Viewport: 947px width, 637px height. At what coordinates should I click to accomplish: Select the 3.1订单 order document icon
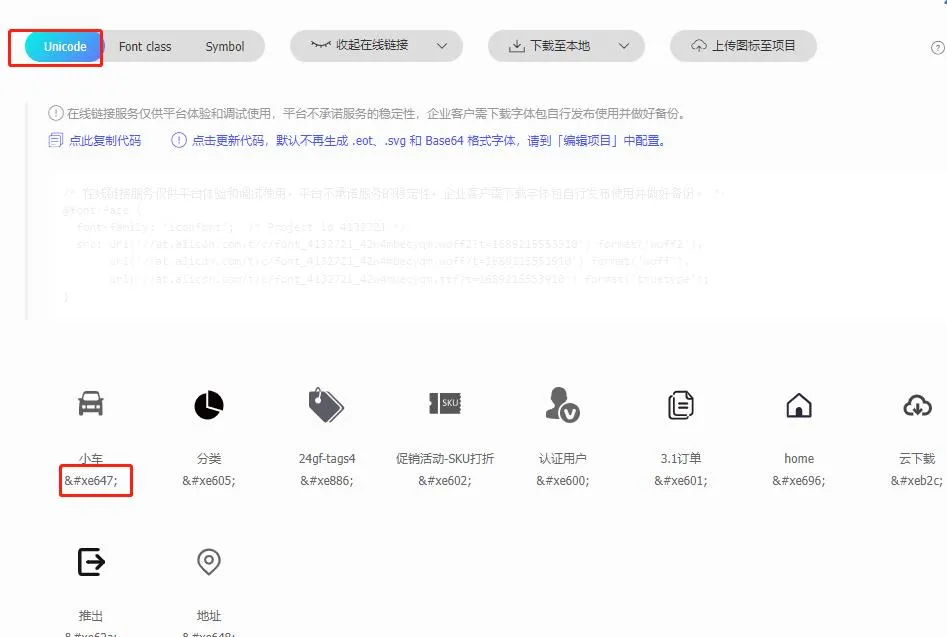pos(680,404)
